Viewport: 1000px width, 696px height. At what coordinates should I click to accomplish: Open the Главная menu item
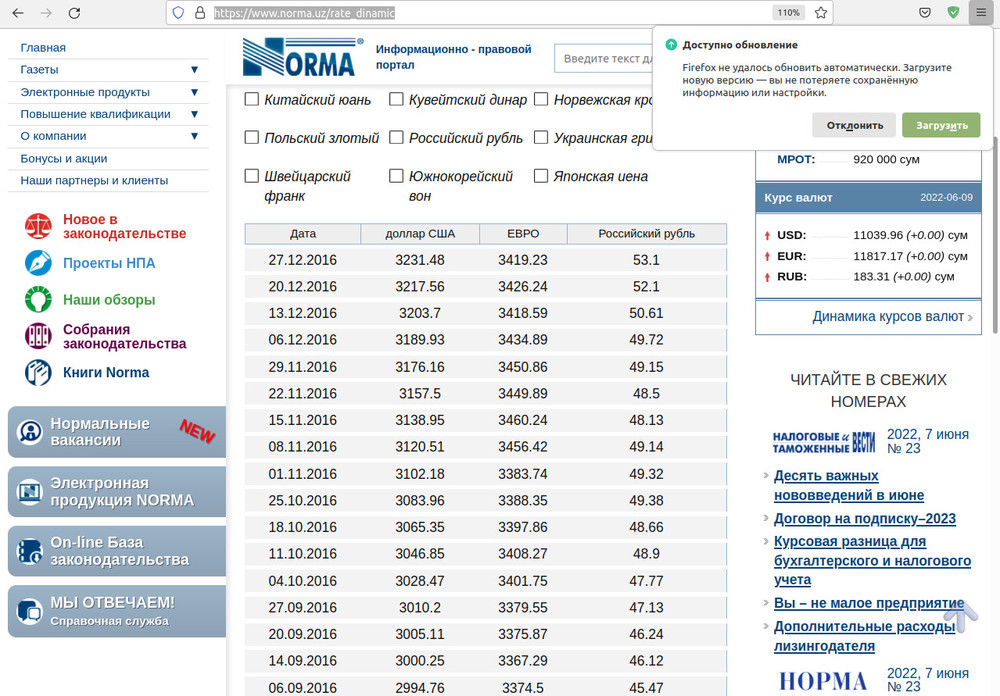click(43, 47)
